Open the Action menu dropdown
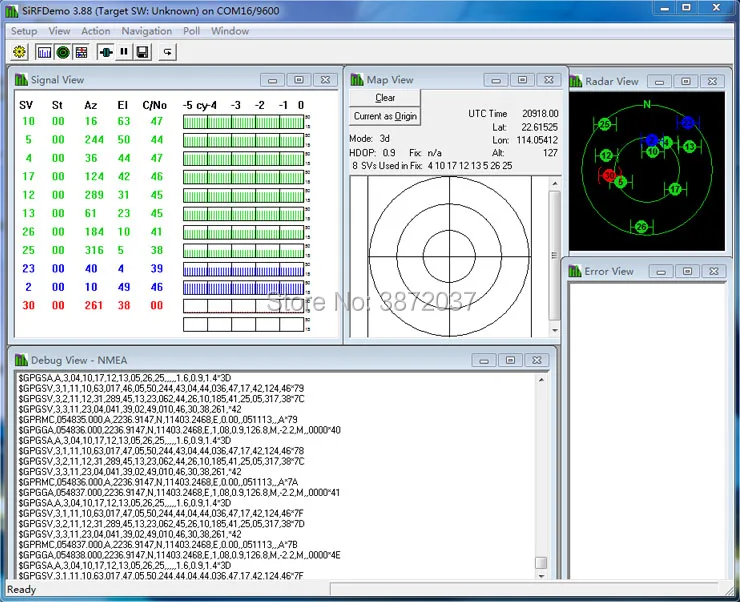 [x=96, y=31]
